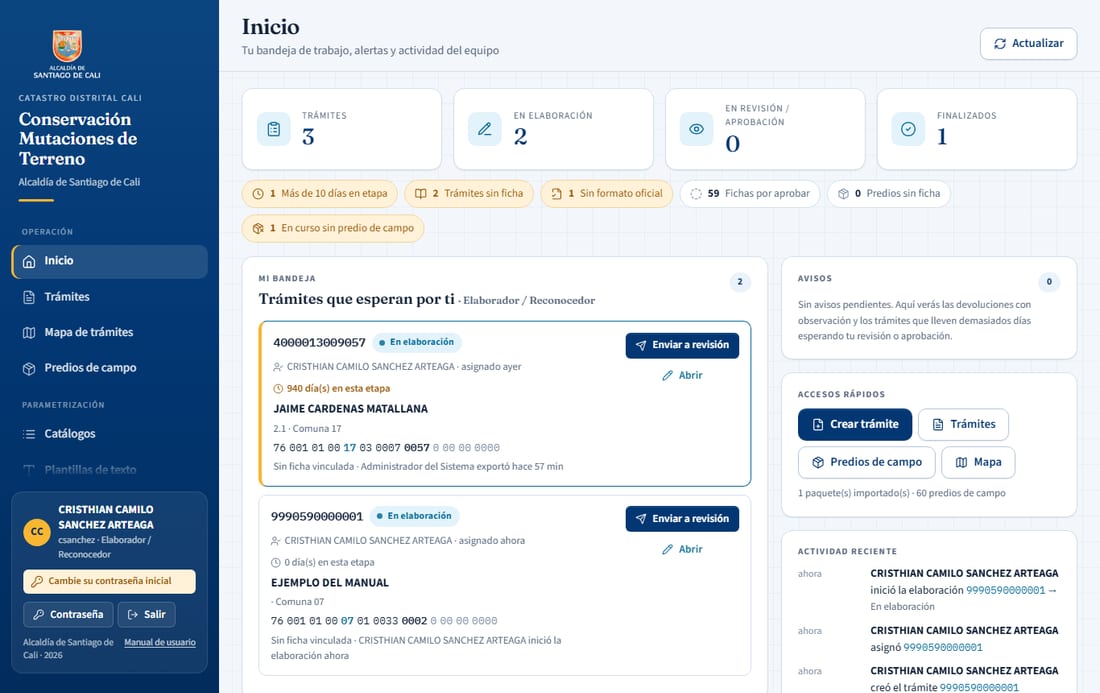1100x693 pixels.
Task: Open Catálogos under Parametrización
Action: tap(109, 433)
